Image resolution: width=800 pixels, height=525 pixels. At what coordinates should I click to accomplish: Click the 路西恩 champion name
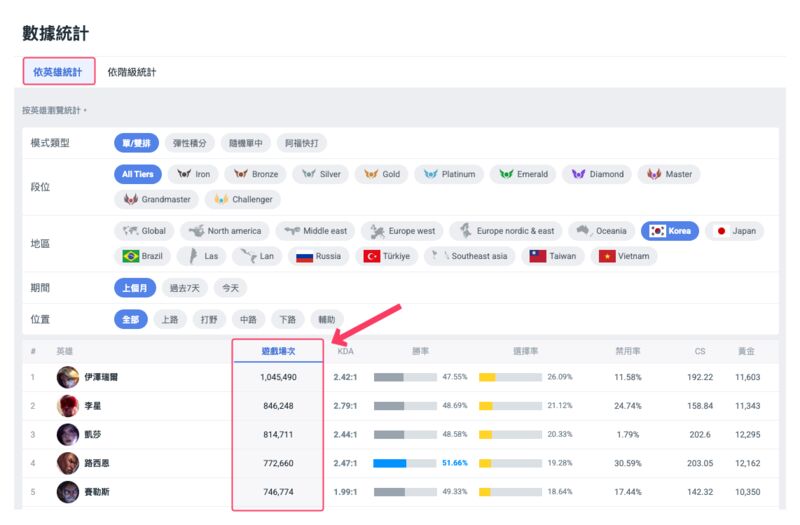coord(96,463)
